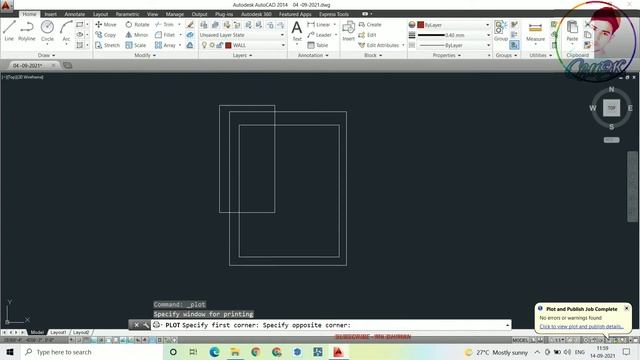Select the Text annotation tool
The height and width of the screenshot is (360, 640).
[297, 31]
